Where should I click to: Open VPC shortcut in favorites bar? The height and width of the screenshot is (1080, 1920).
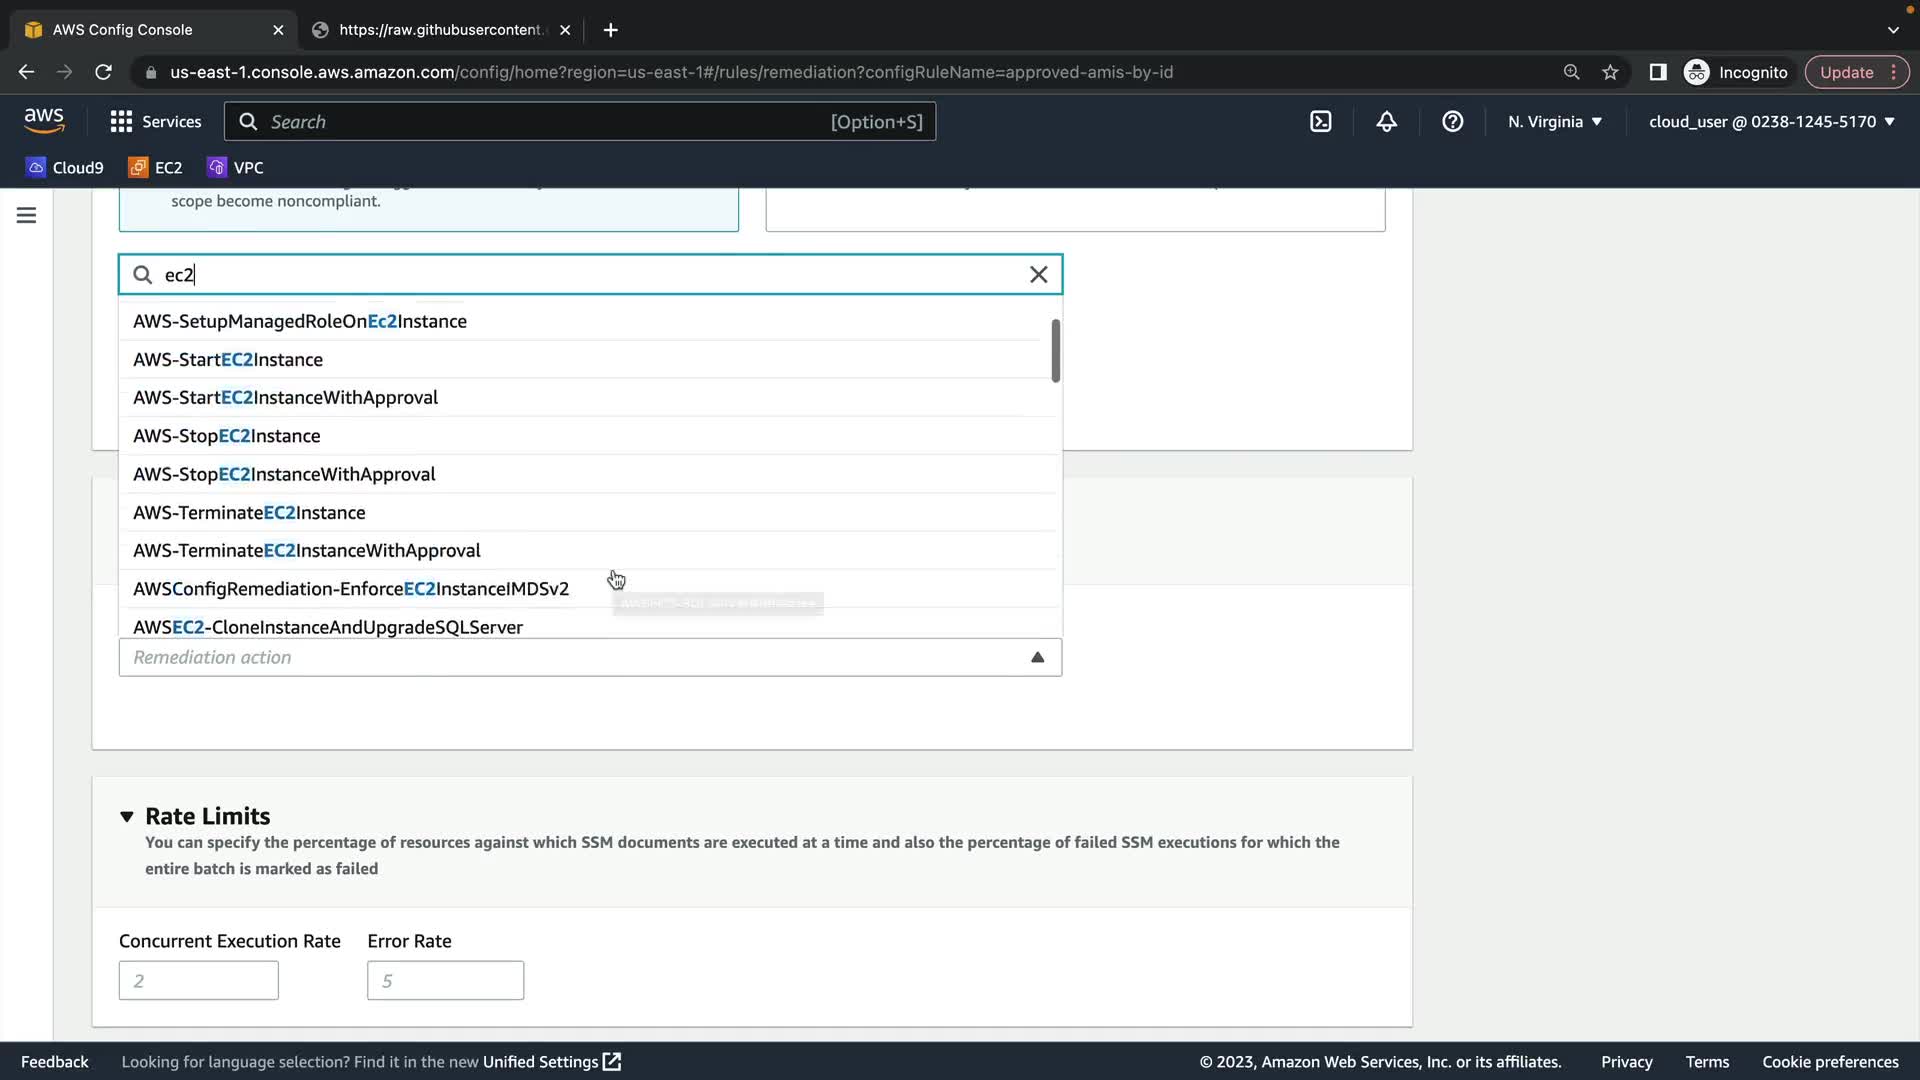(235, 167)
